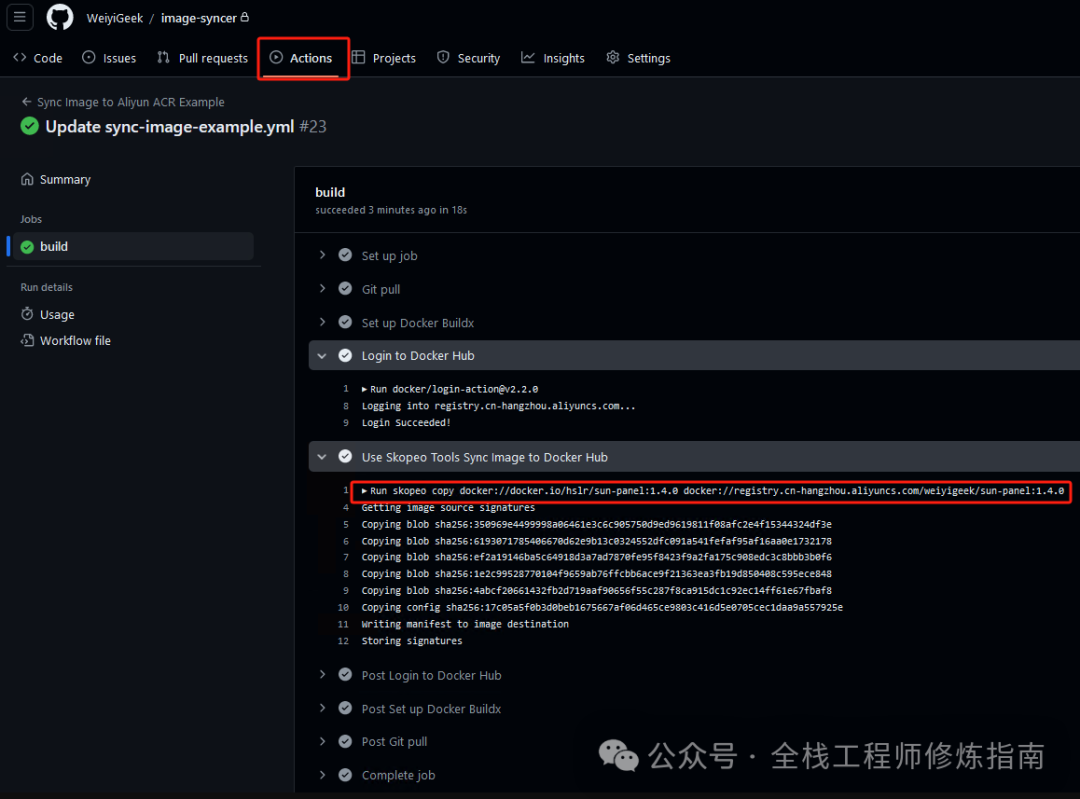The height and width of the screenshot is (799, 1080).
Task: Click the Usage stopwatch icon
Action: coord(27,314)
